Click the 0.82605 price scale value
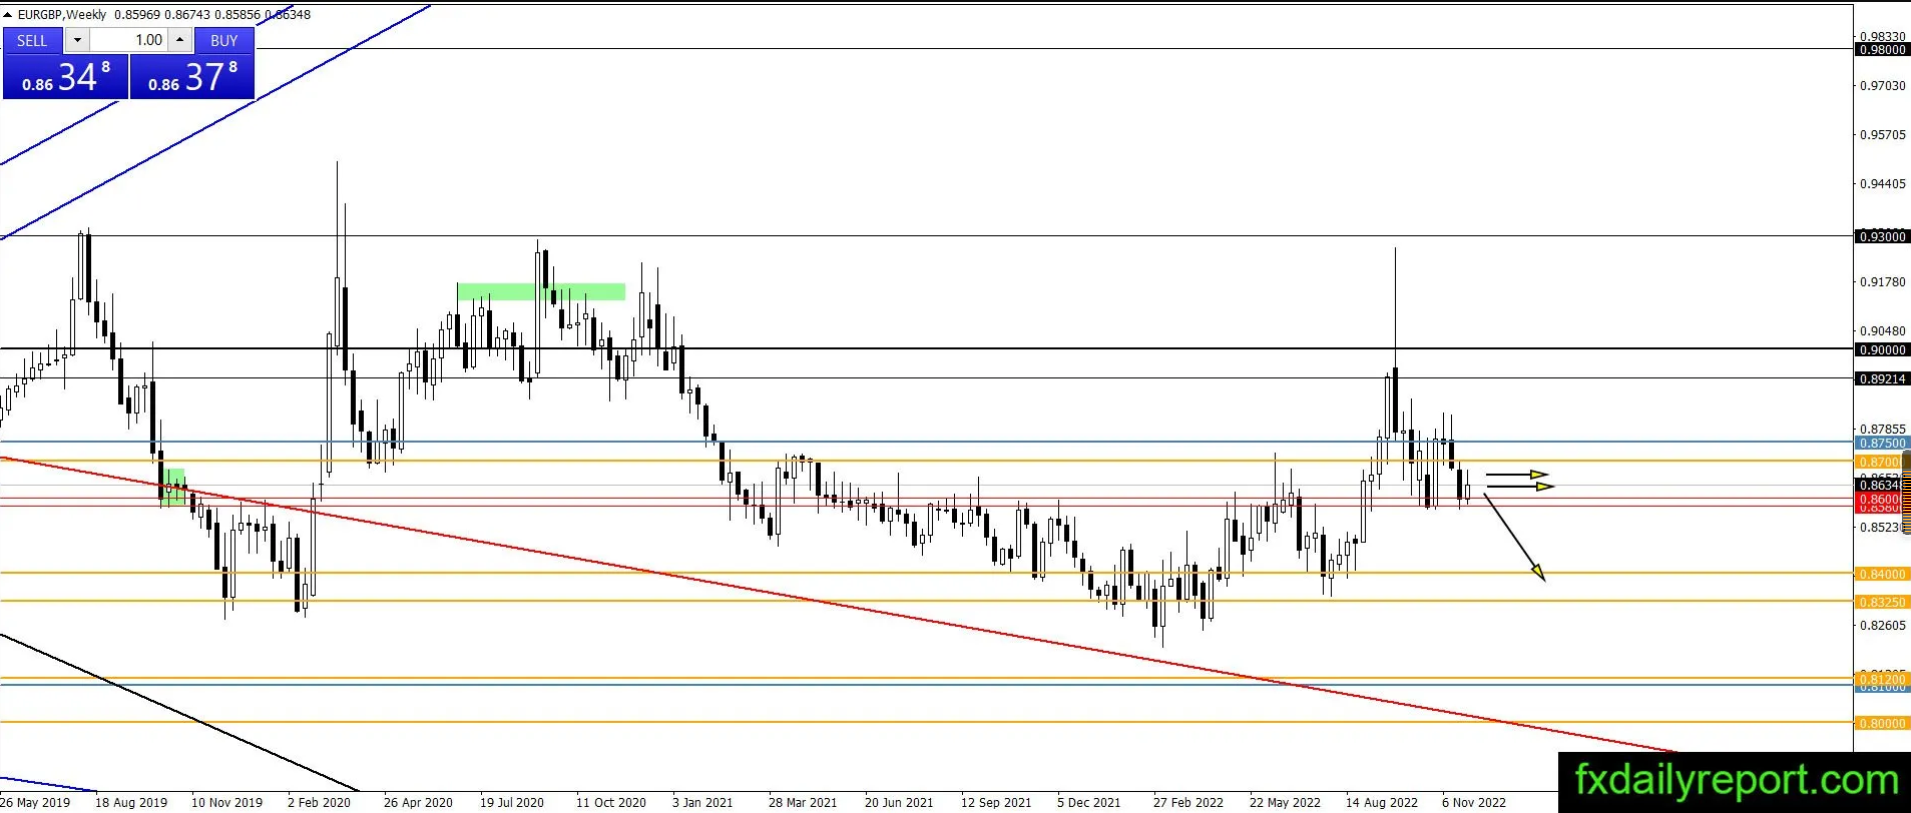This screenshot has width=1911, height=813. 1882,625
